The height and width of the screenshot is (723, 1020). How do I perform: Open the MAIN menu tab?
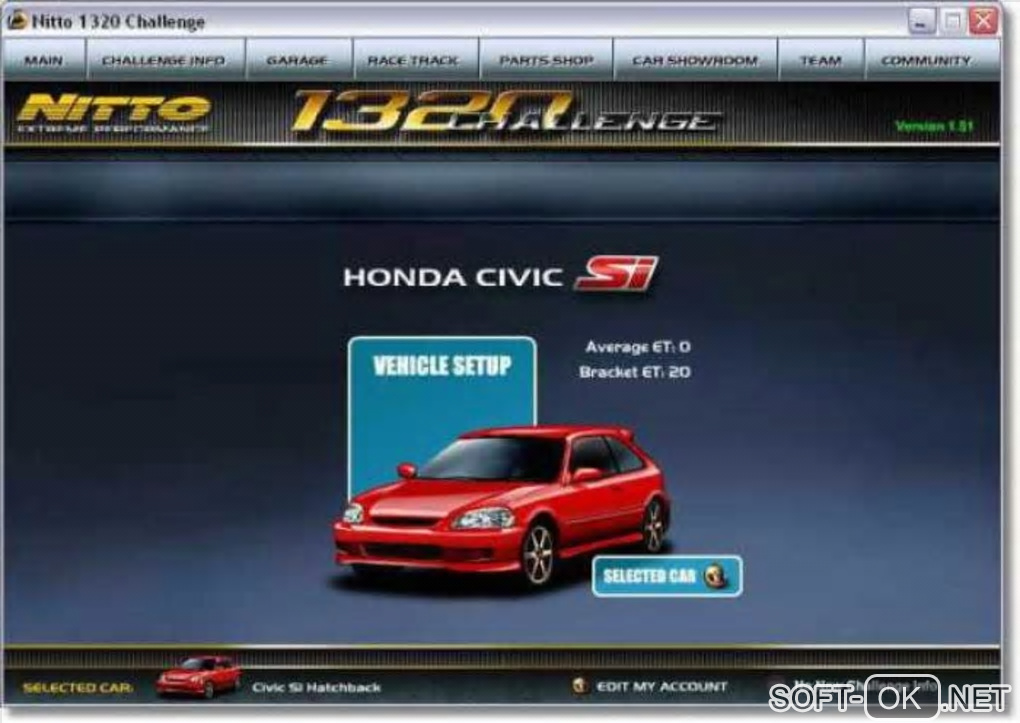tap(44, 60)
